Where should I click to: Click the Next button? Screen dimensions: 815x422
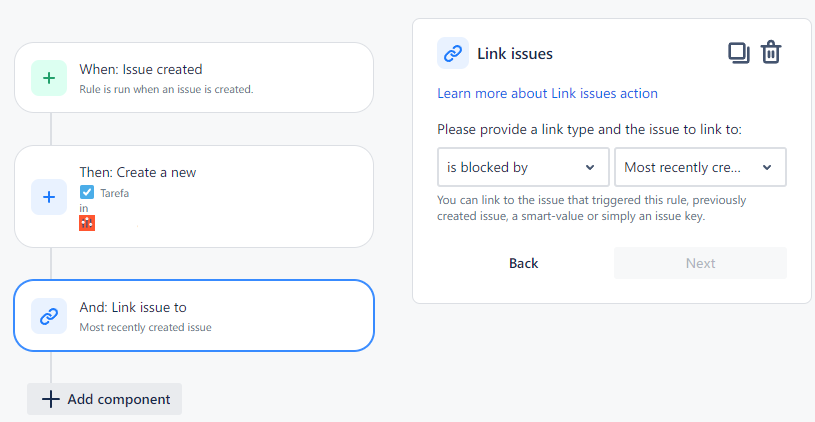point(700,263)
